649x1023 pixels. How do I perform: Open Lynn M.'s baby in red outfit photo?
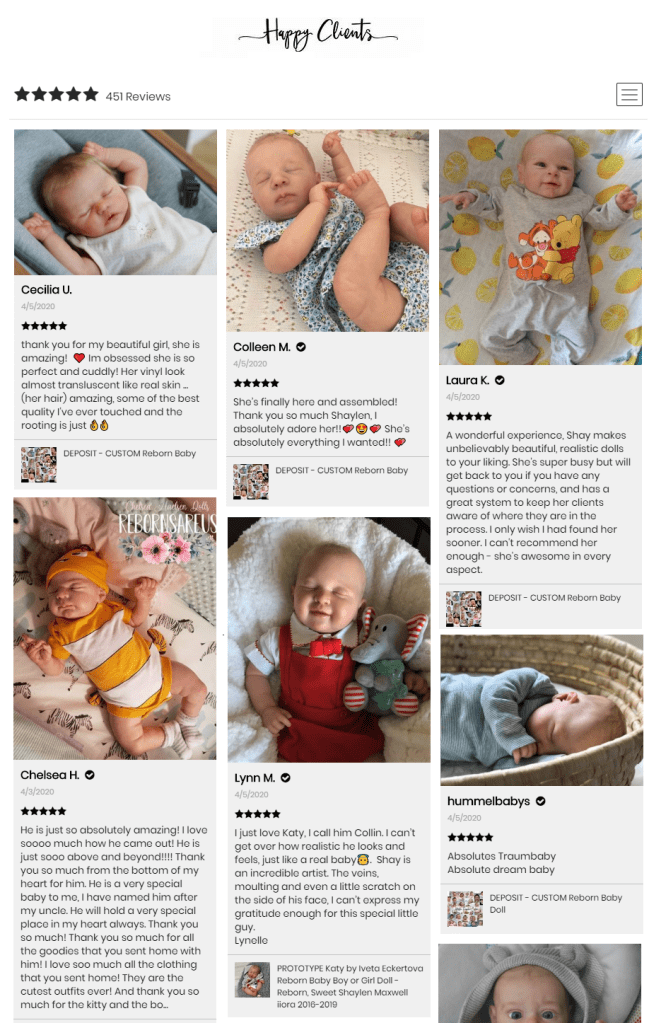(329, 640)
